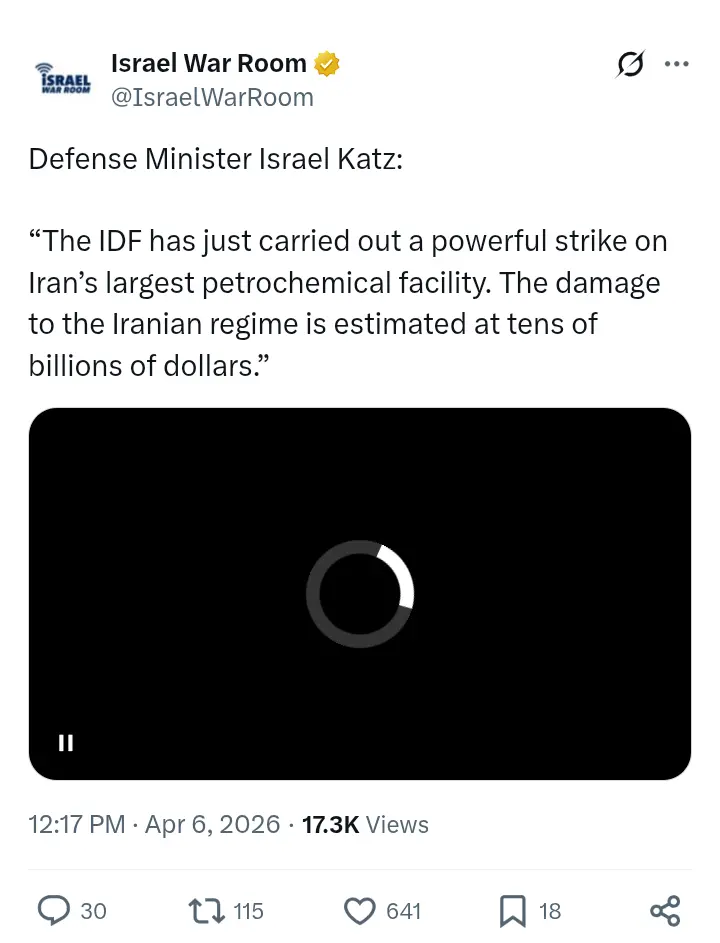Toggle the heart Like icon
The height and width of the screenshot is (943, 720).
(x=359, y=910)
